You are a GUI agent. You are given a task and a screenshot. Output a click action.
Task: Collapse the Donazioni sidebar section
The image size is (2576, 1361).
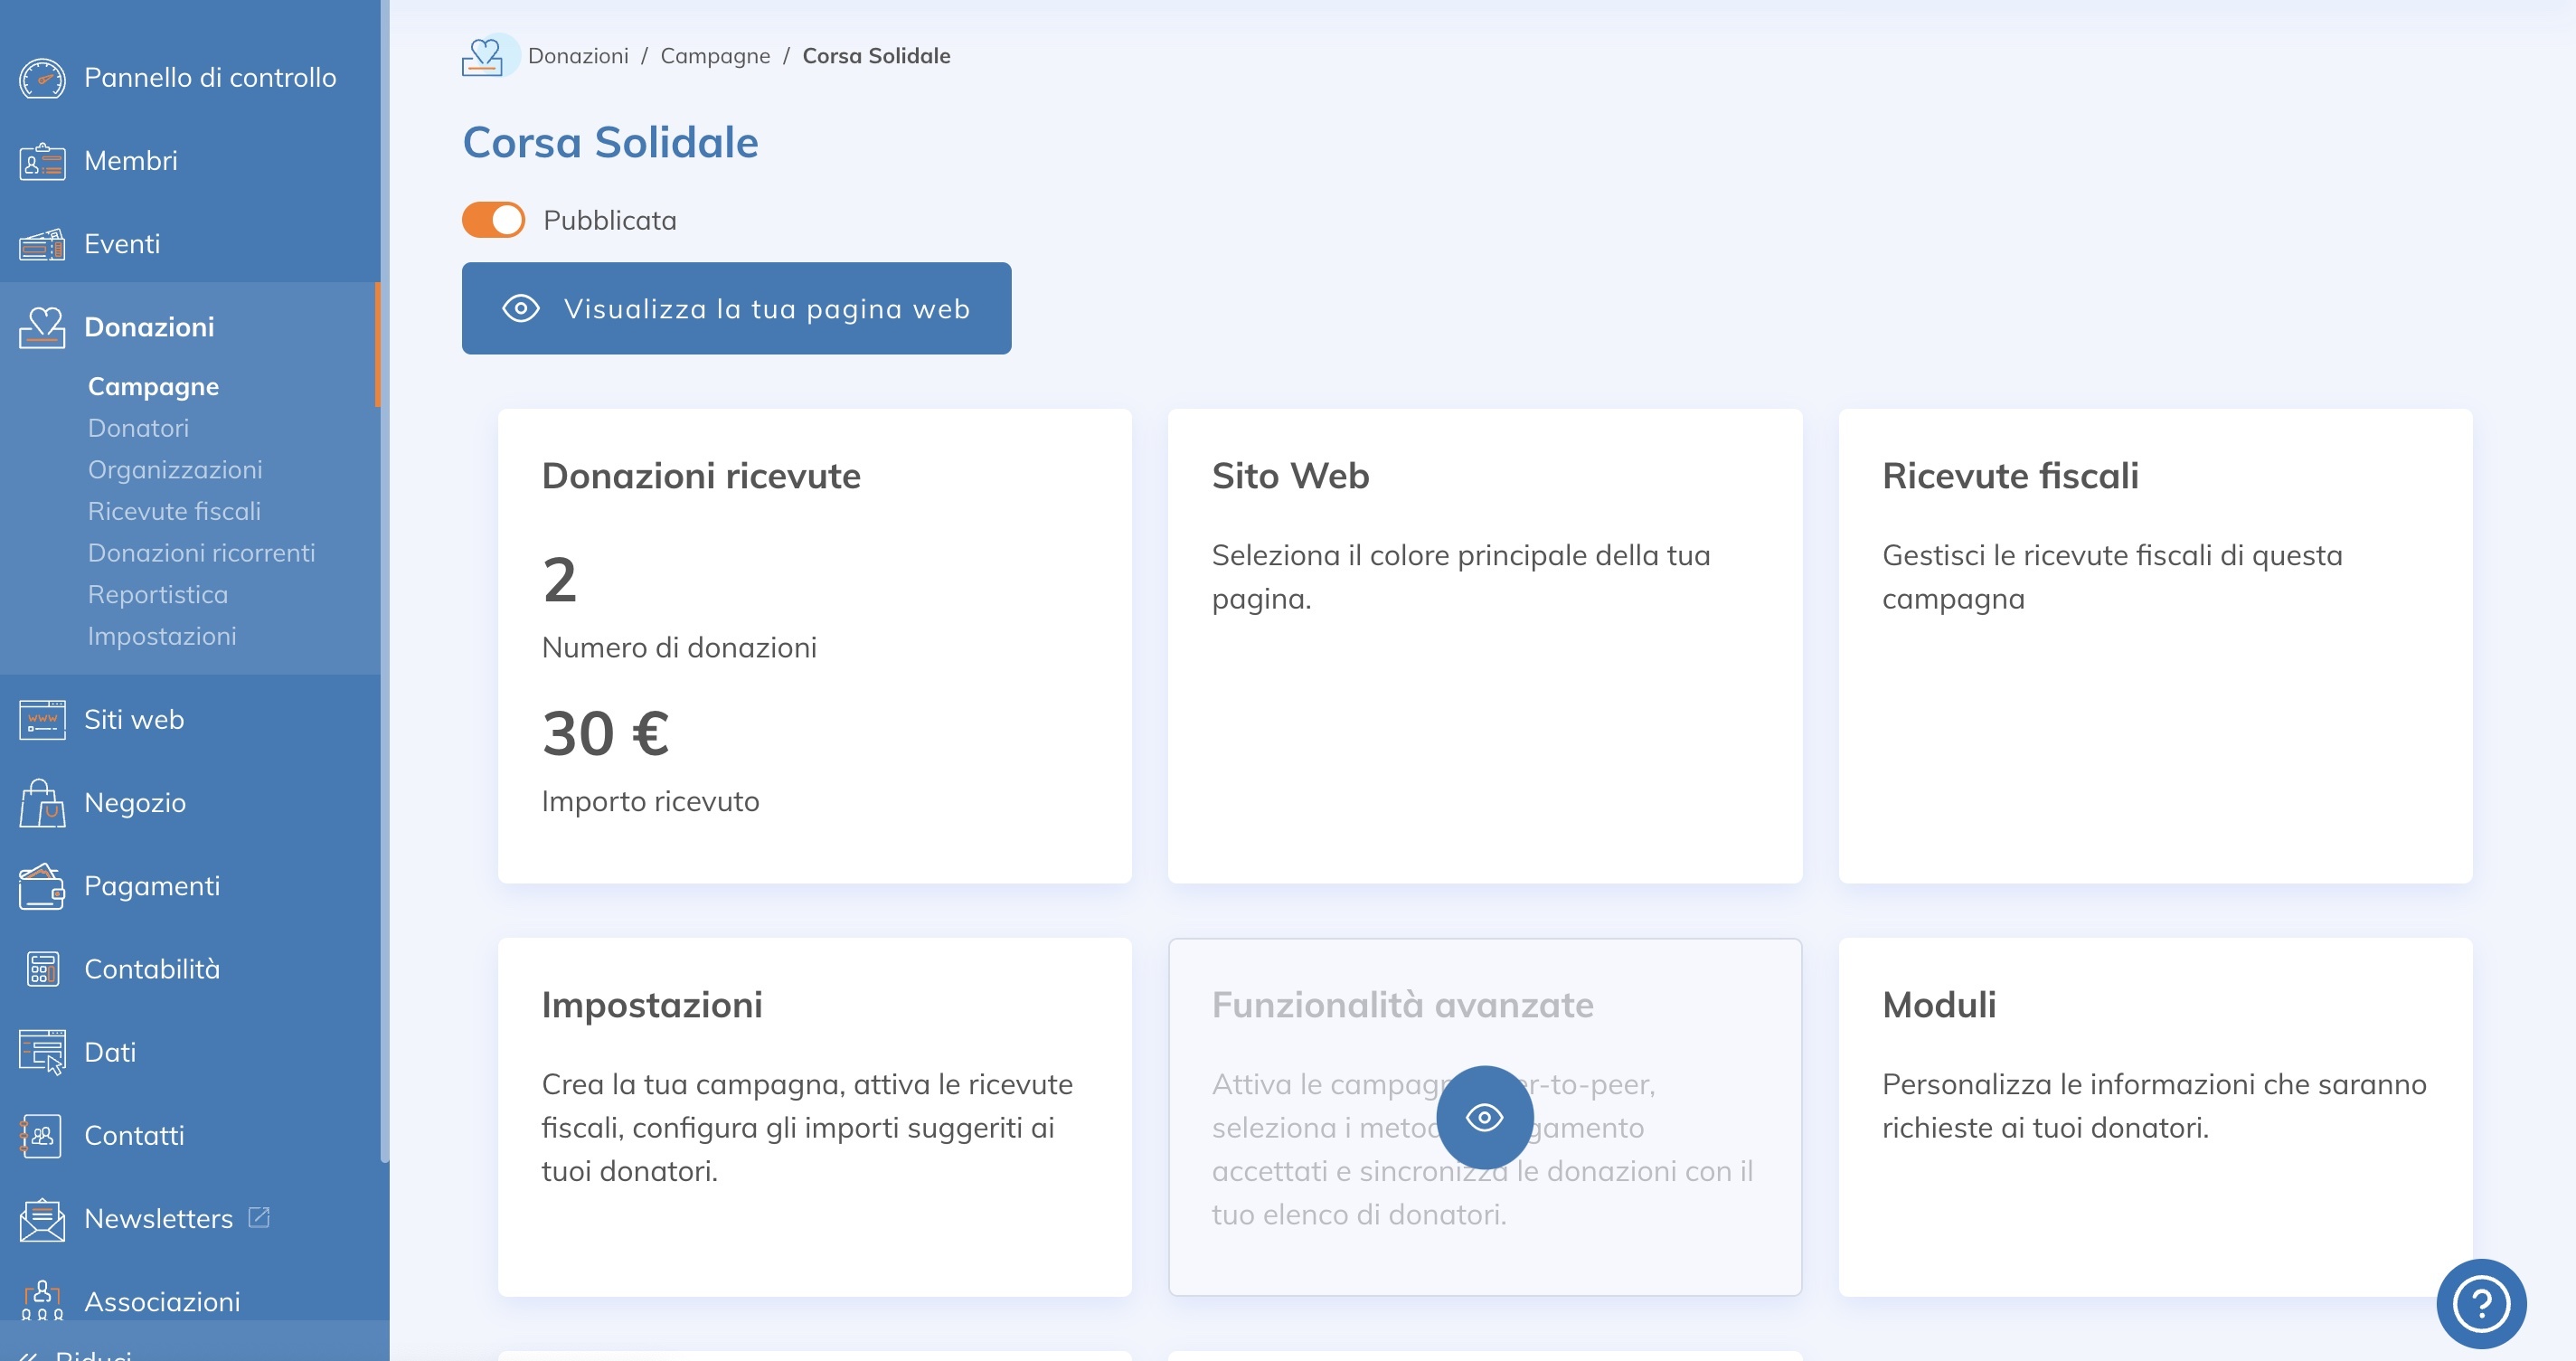(149, 327)
